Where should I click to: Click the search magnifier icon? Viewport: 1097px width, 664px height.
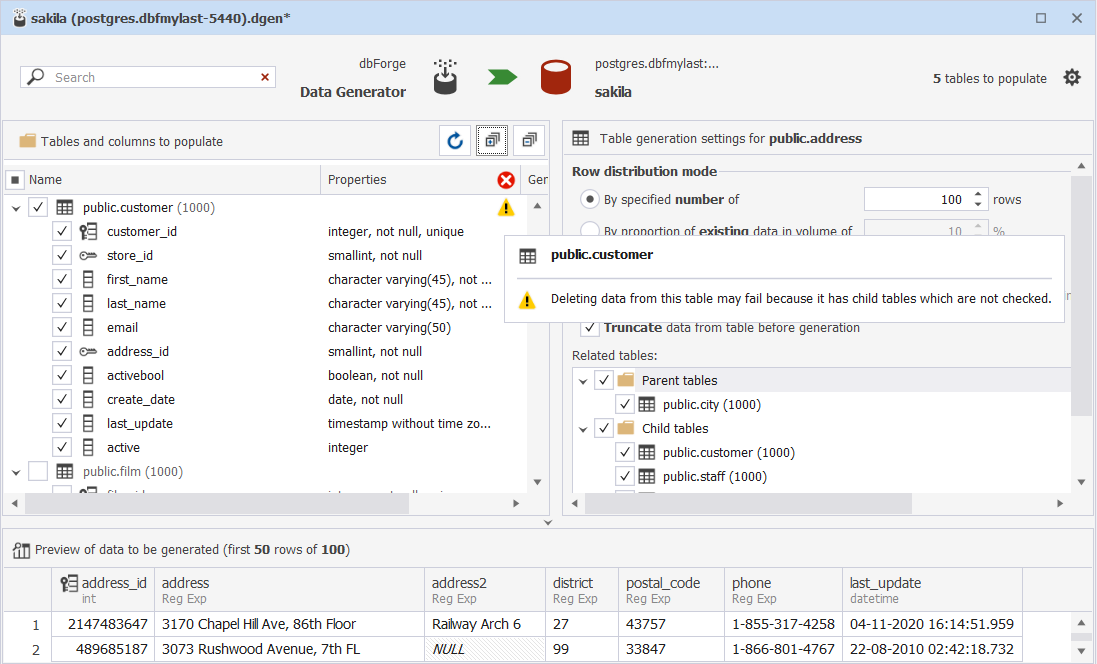(x=36, y=76)
